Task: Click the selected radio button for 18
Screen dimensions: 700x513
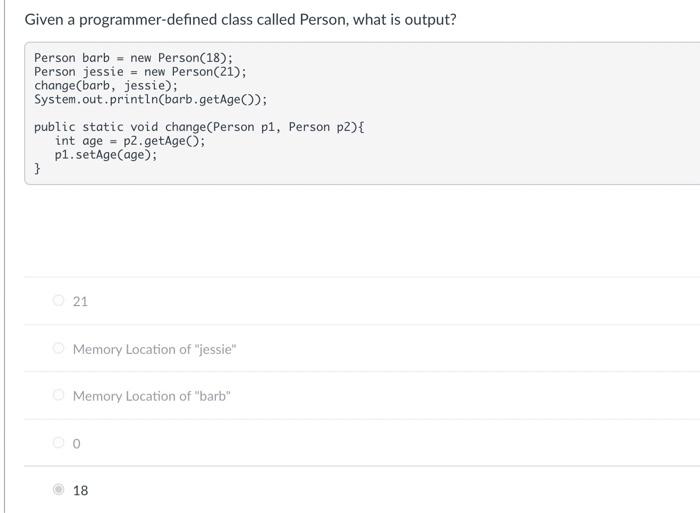Action: pos(58,490)
